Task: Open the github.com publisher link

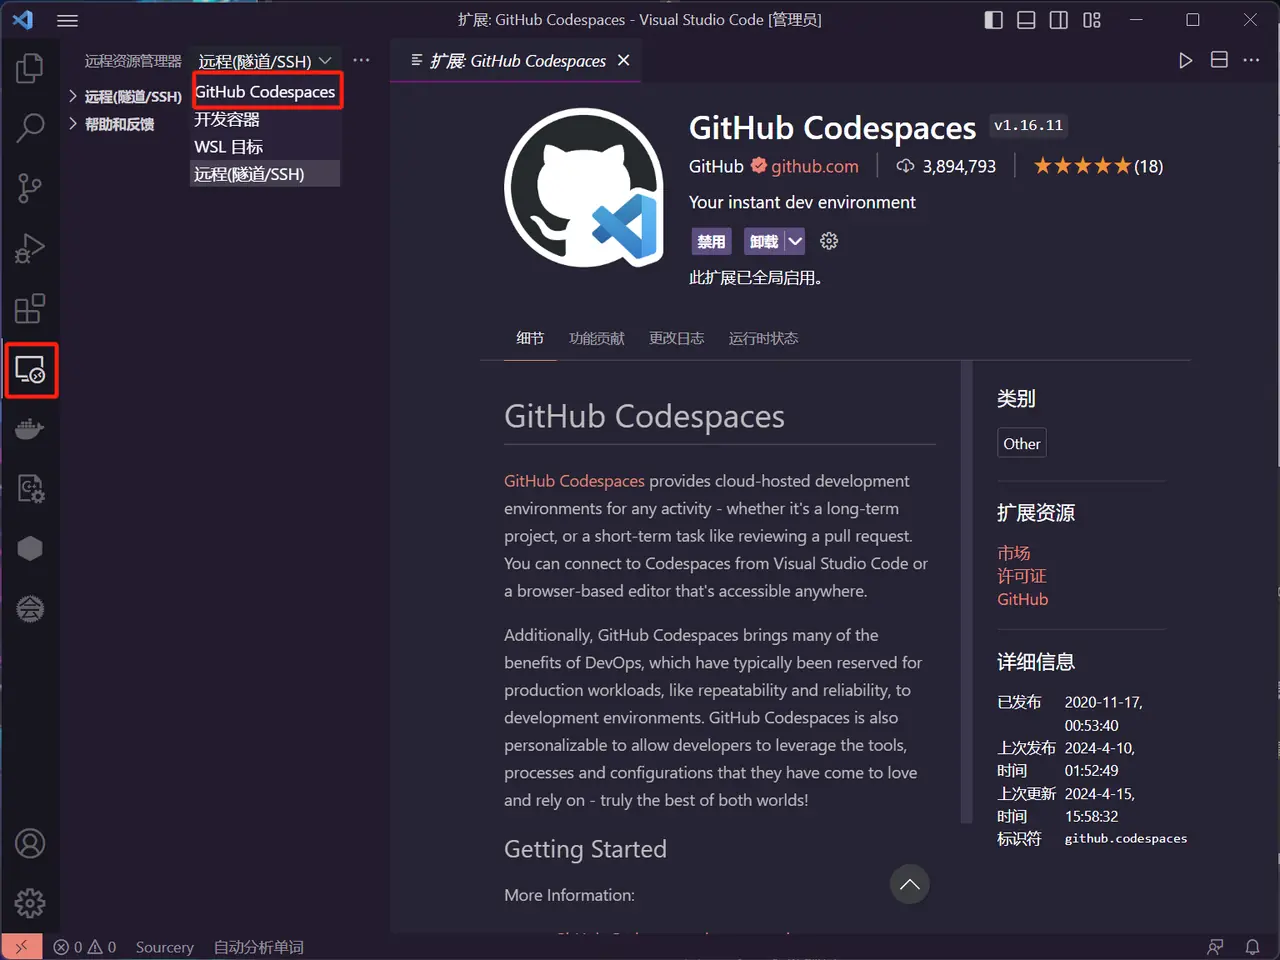Action: (x=814, y=166)
